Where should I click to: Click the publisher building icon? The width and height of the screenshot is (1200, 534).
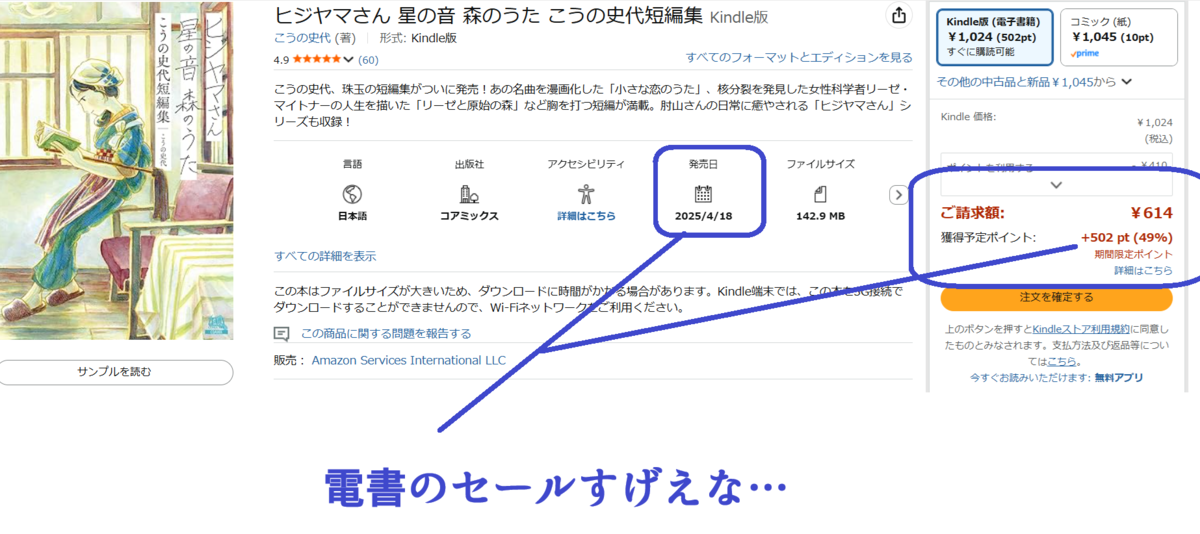(469, 193)
